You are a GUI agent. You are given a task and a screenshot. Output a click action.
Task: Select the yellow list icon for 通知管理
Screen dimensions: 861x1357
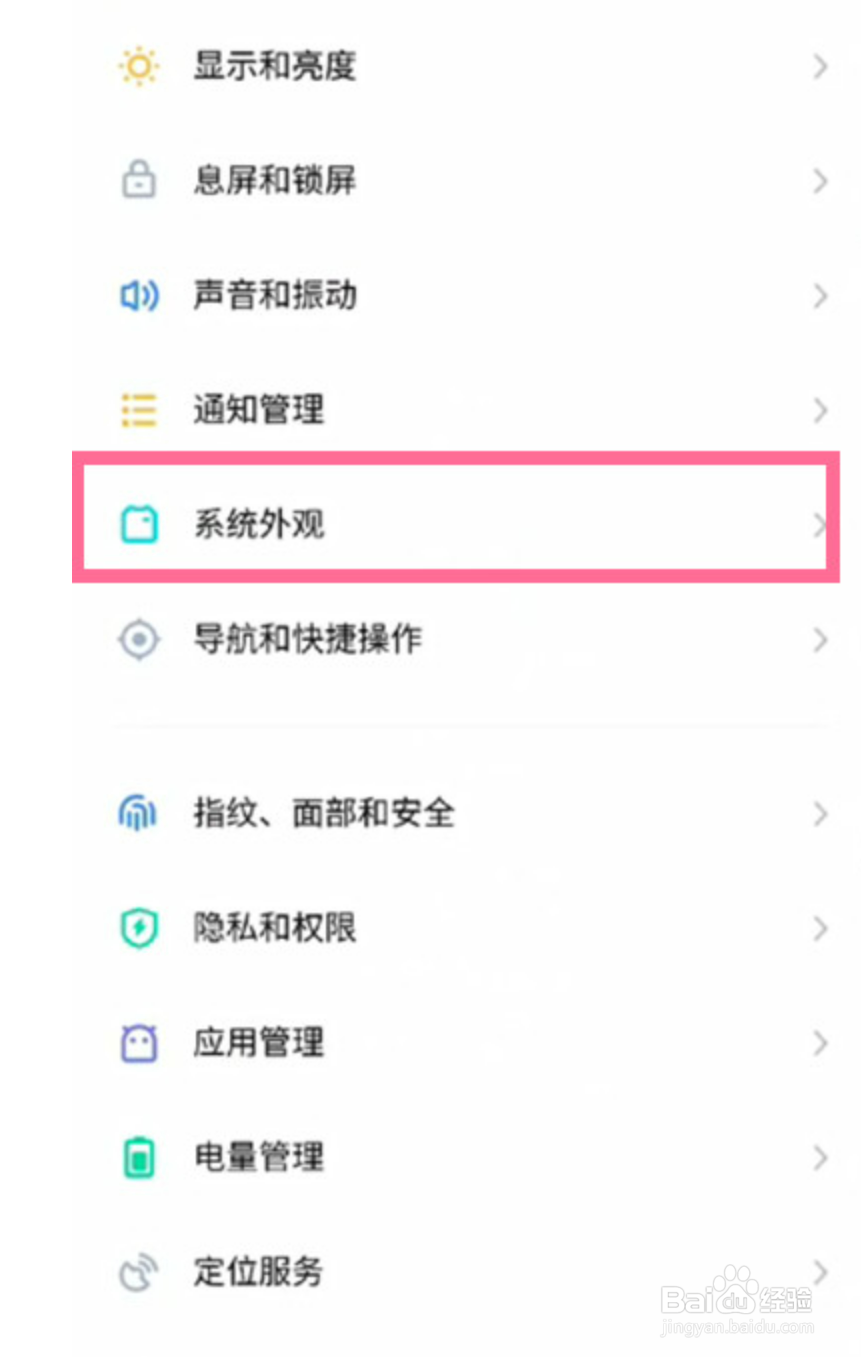click(138, 410)
